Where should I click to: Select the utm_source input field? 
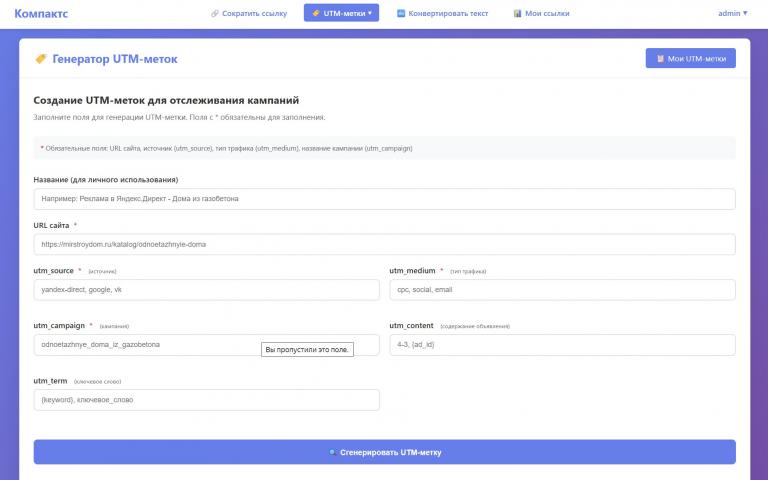(206, 289)
